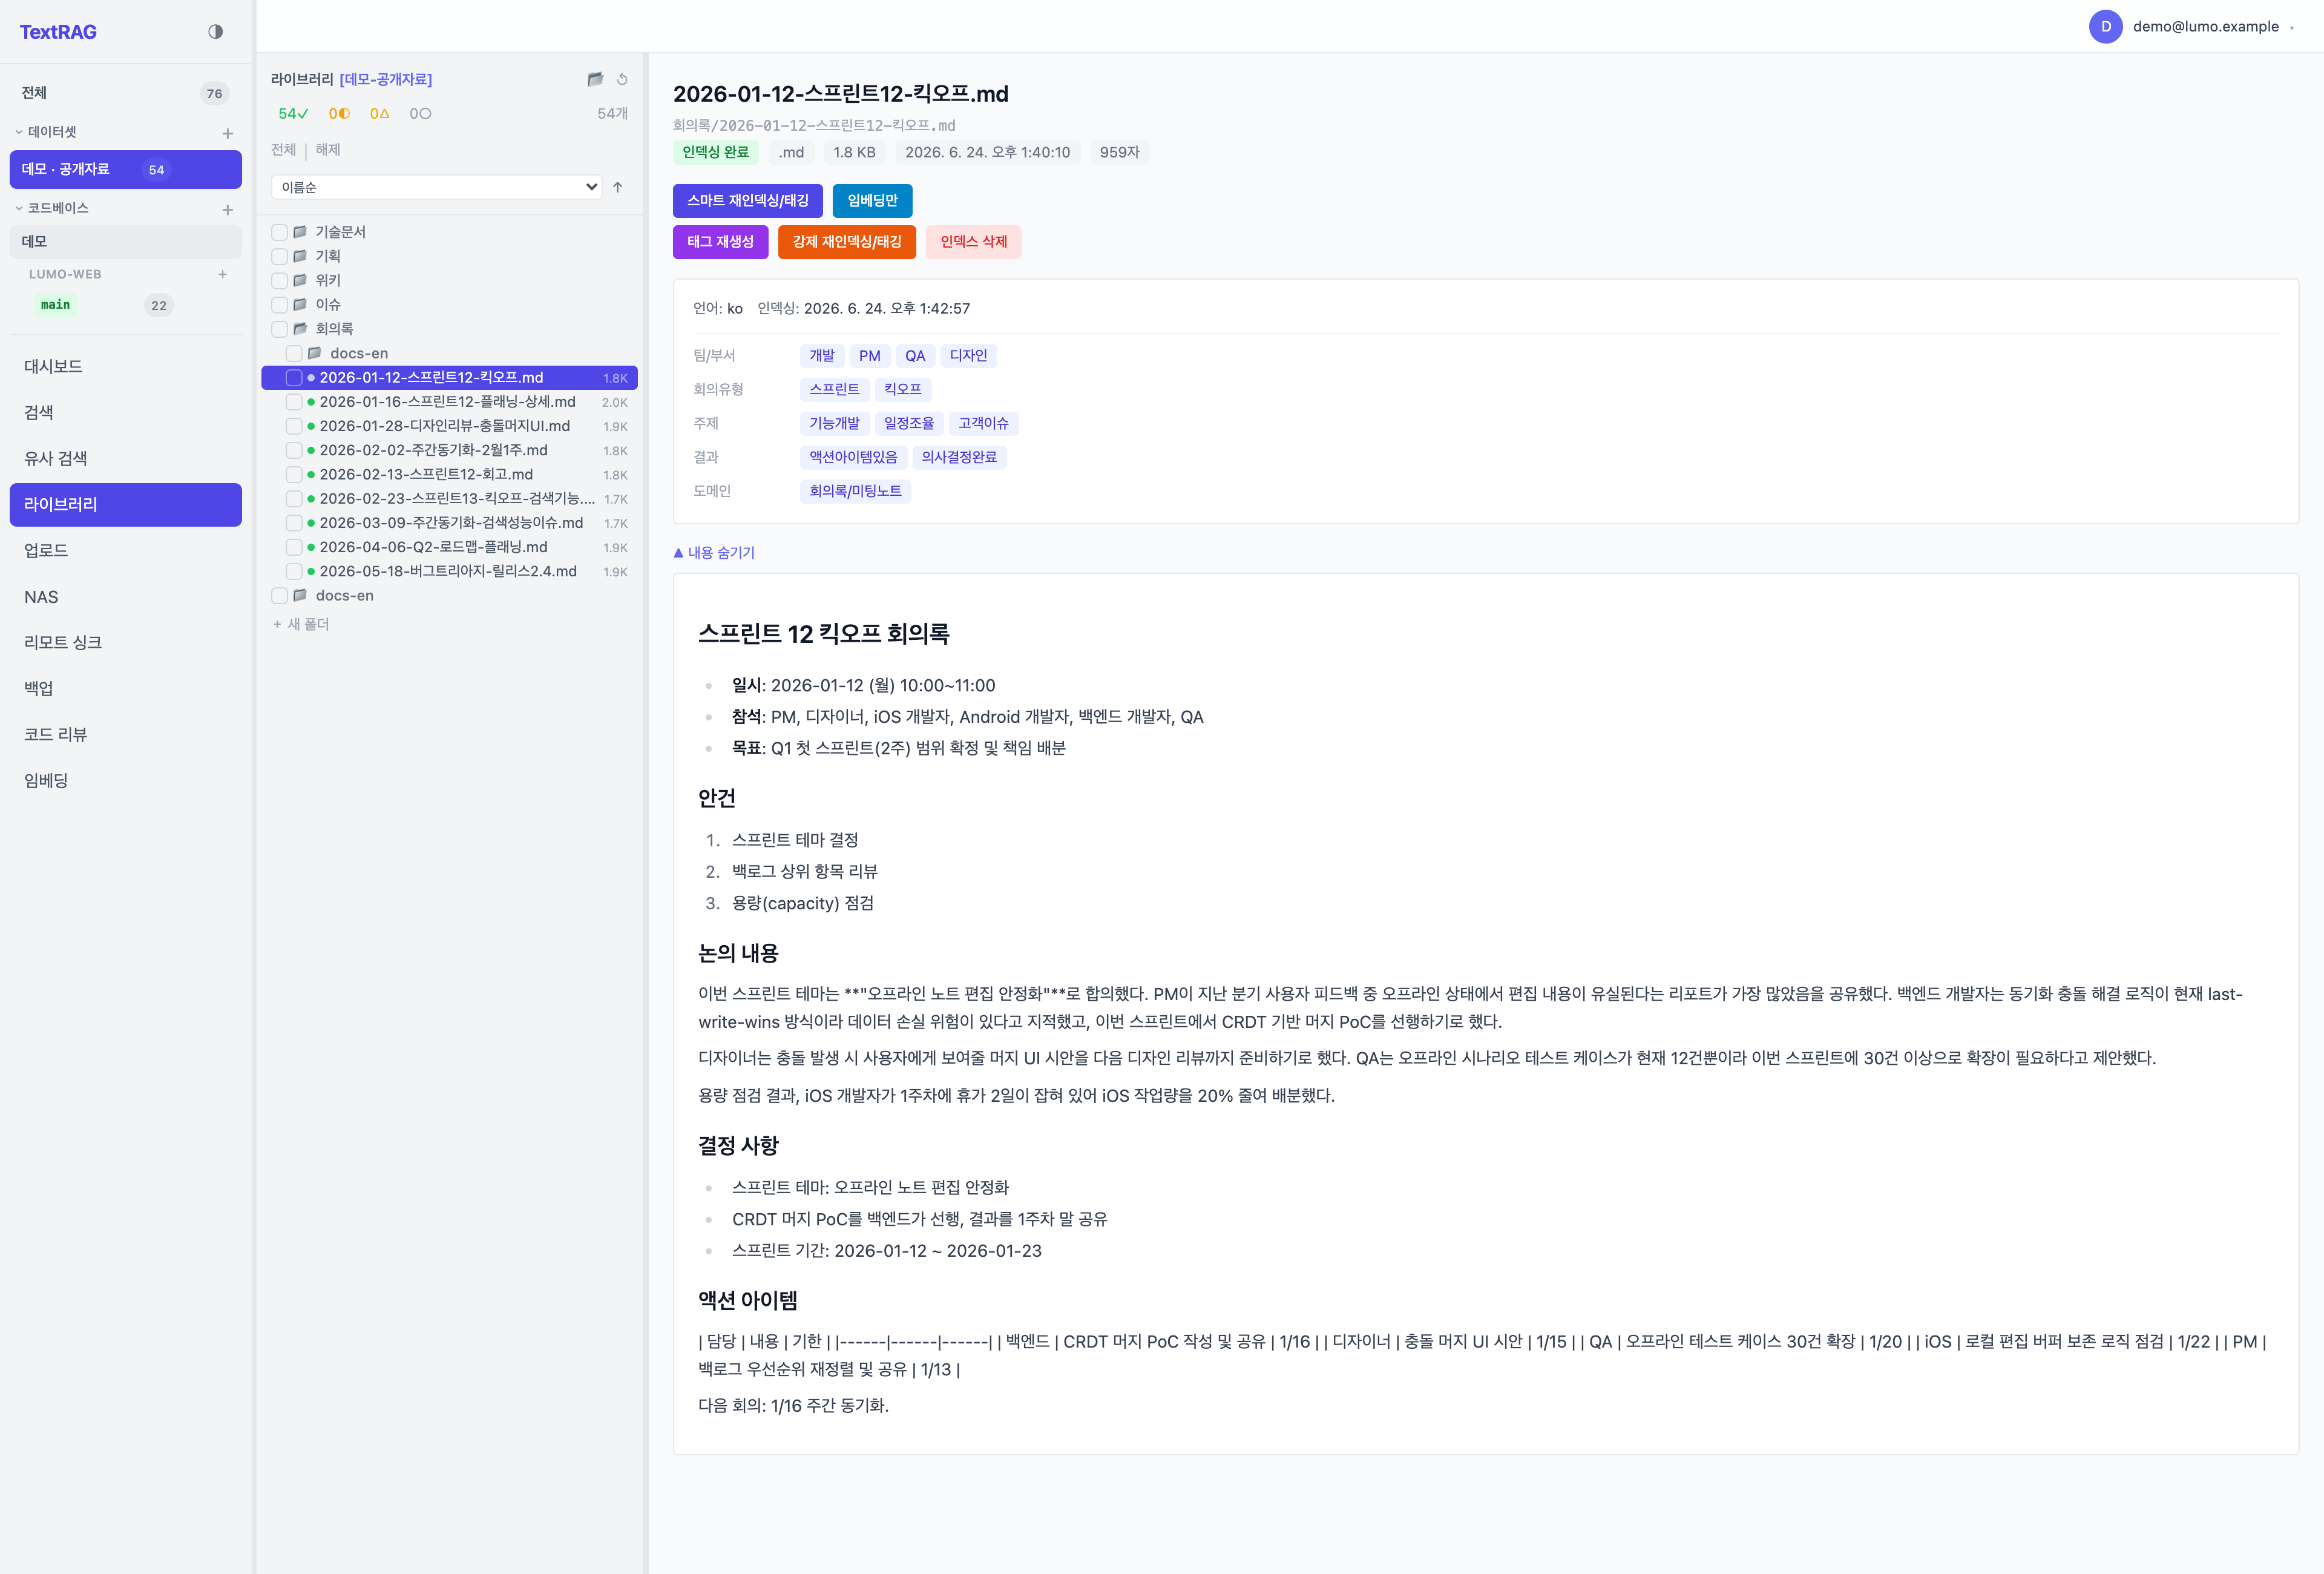
Task: Click the 전체 select-all link
Action: [283, 150]
